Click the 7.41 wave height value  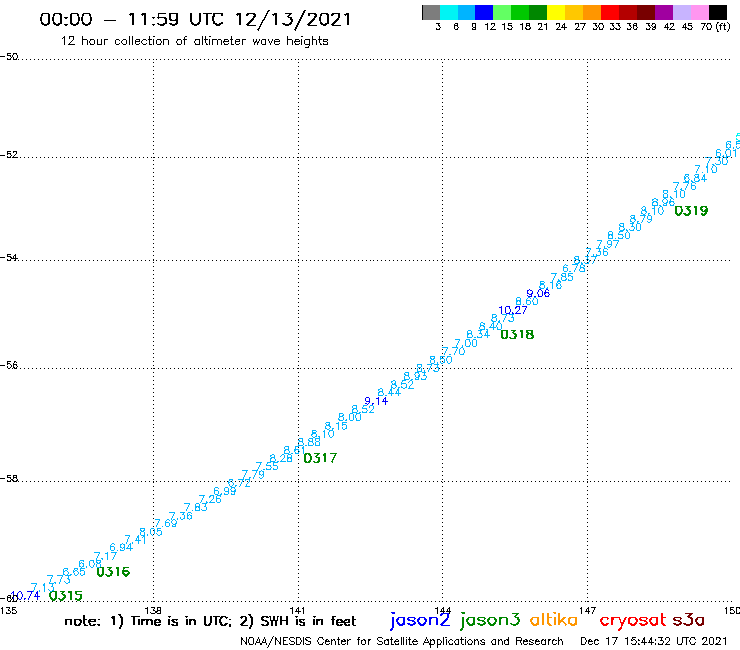[x=136, y=540]
